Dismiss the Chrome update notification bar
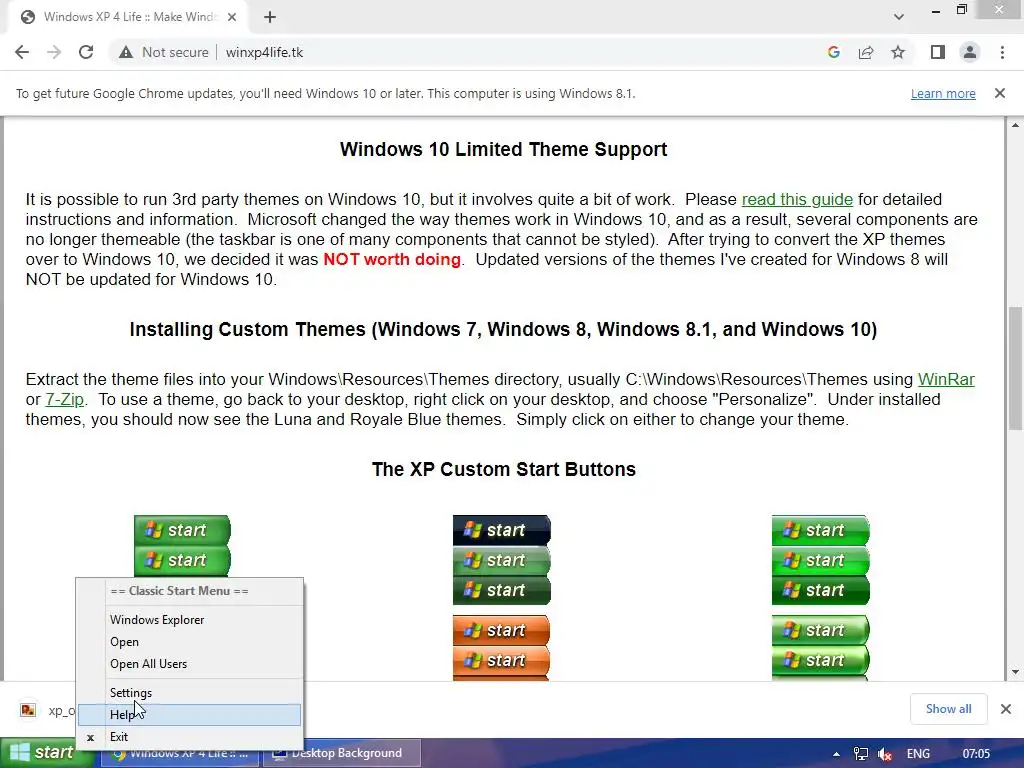Viewport: 1024px width, 768px height. coord(1000,93)
